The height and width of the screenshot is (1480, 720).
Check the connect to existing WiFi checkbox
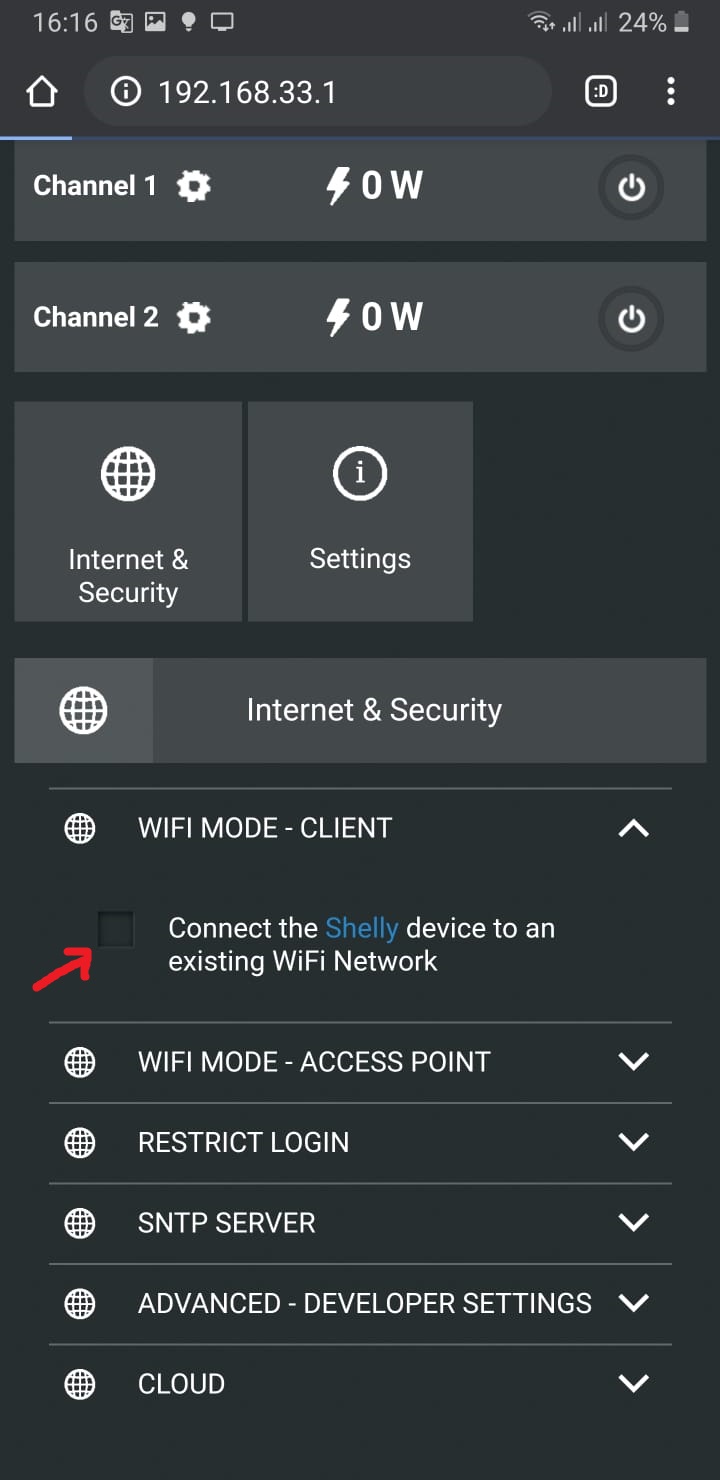click(x=116, y=930)
